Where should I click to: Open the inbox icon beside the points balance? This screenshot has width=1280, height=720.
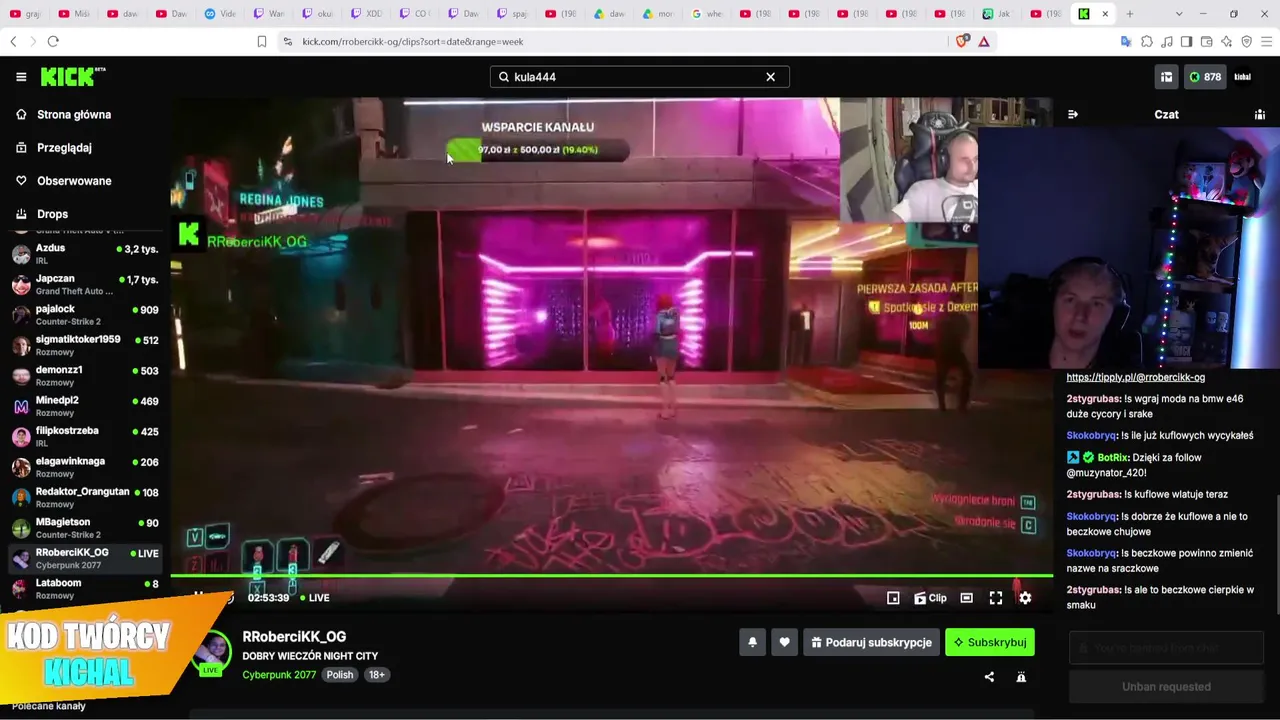pos(1166,77)
